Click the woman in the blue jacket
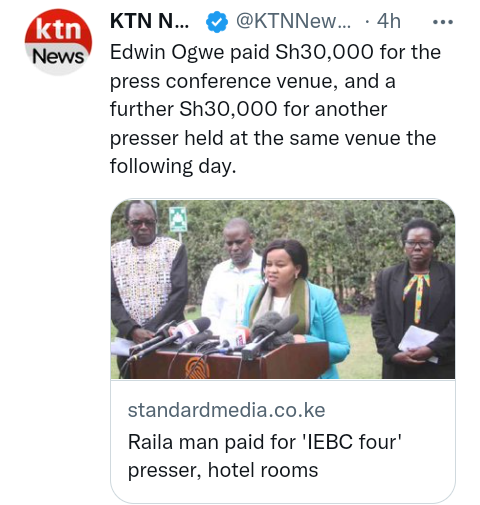The height and width of the screenshot is (505, 480). click(x=296, y=300)
